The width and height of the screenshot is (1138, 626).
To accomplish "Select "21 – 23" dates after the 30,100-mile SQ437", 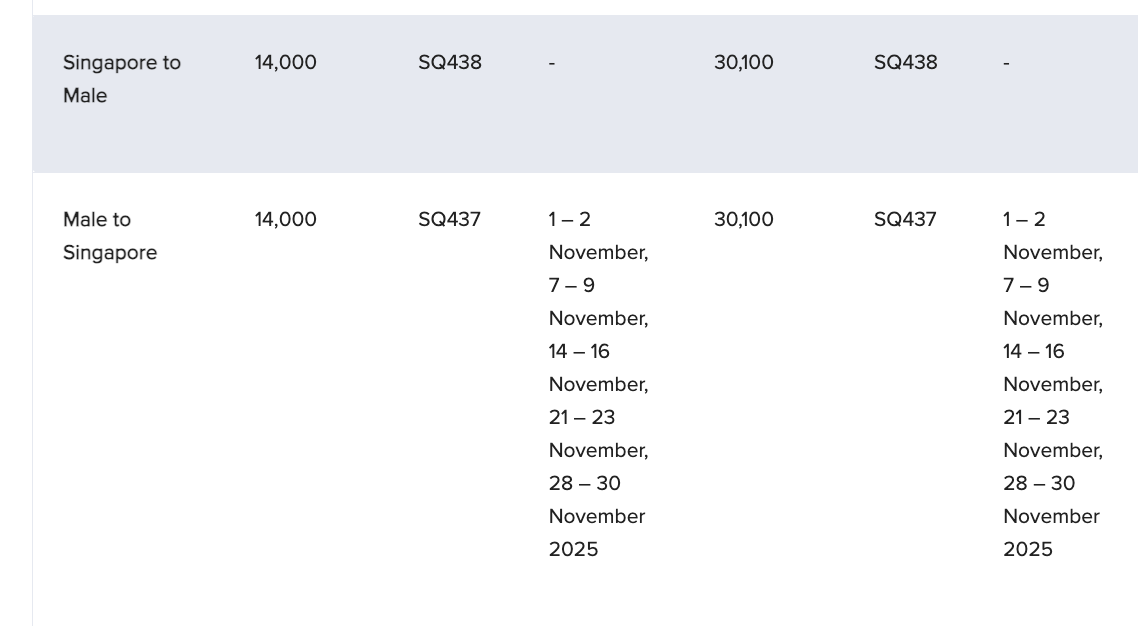I will (1036, 418).
